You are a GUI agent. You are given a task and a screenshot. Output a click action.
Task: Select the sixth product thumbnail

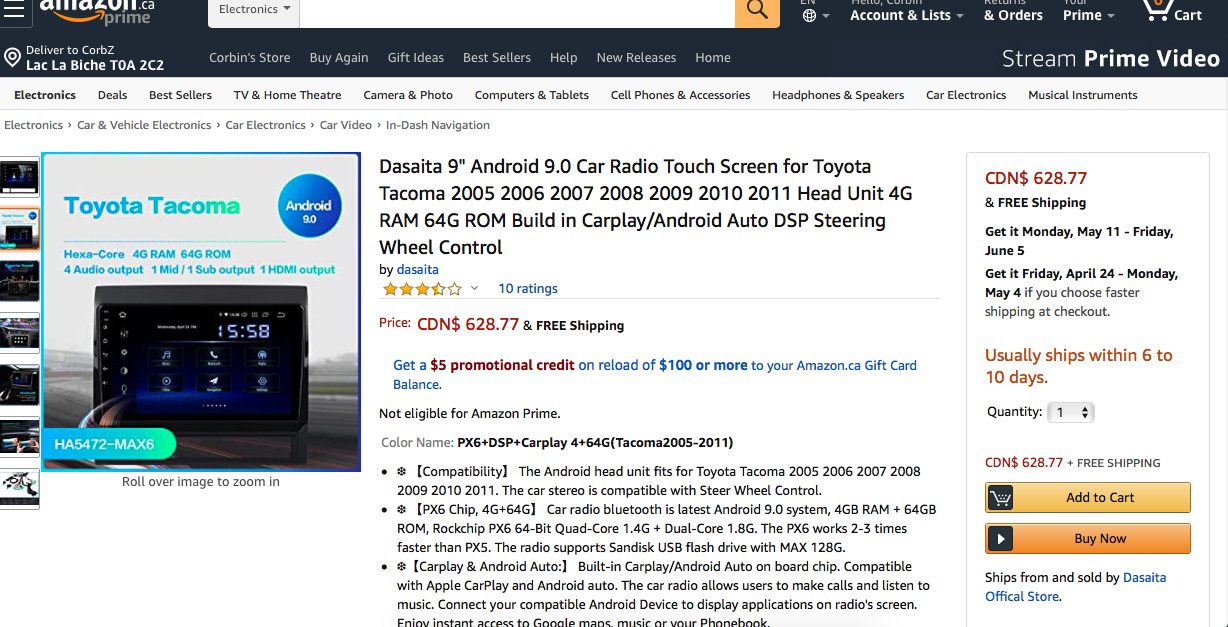click(19, 437)
